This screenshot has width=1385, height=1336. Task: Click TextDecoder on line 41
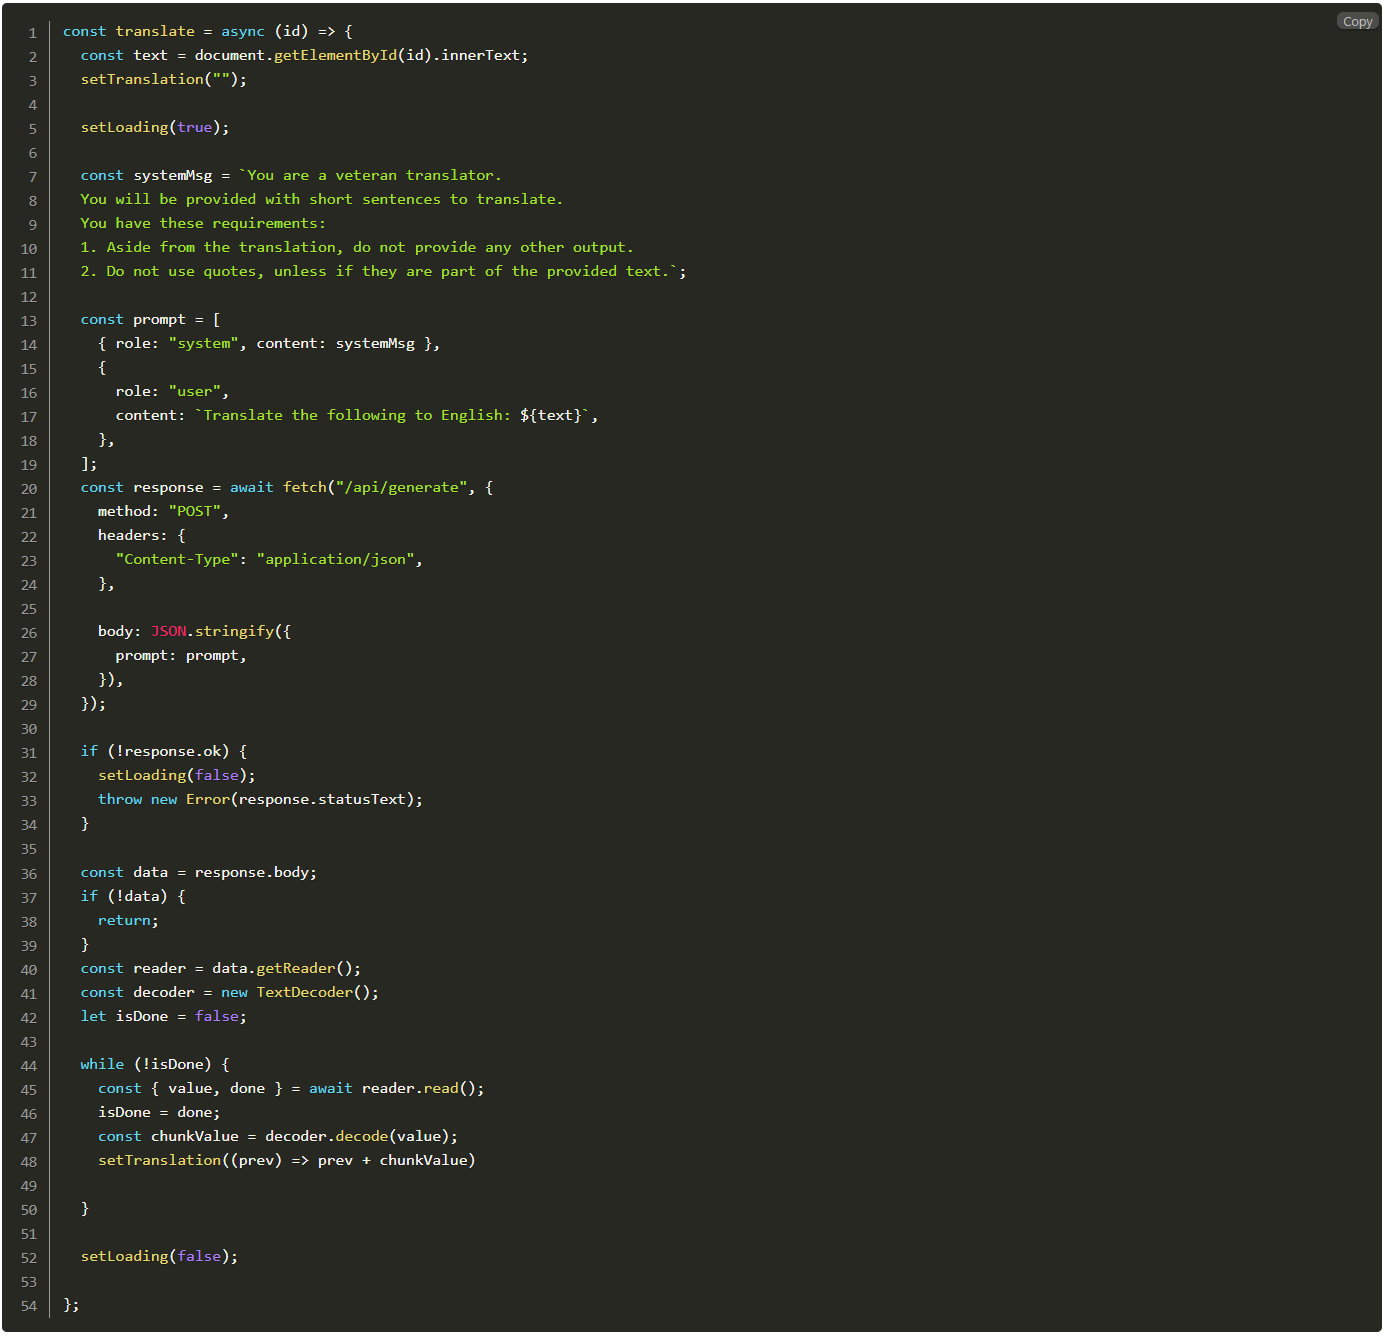click(305, 992)
